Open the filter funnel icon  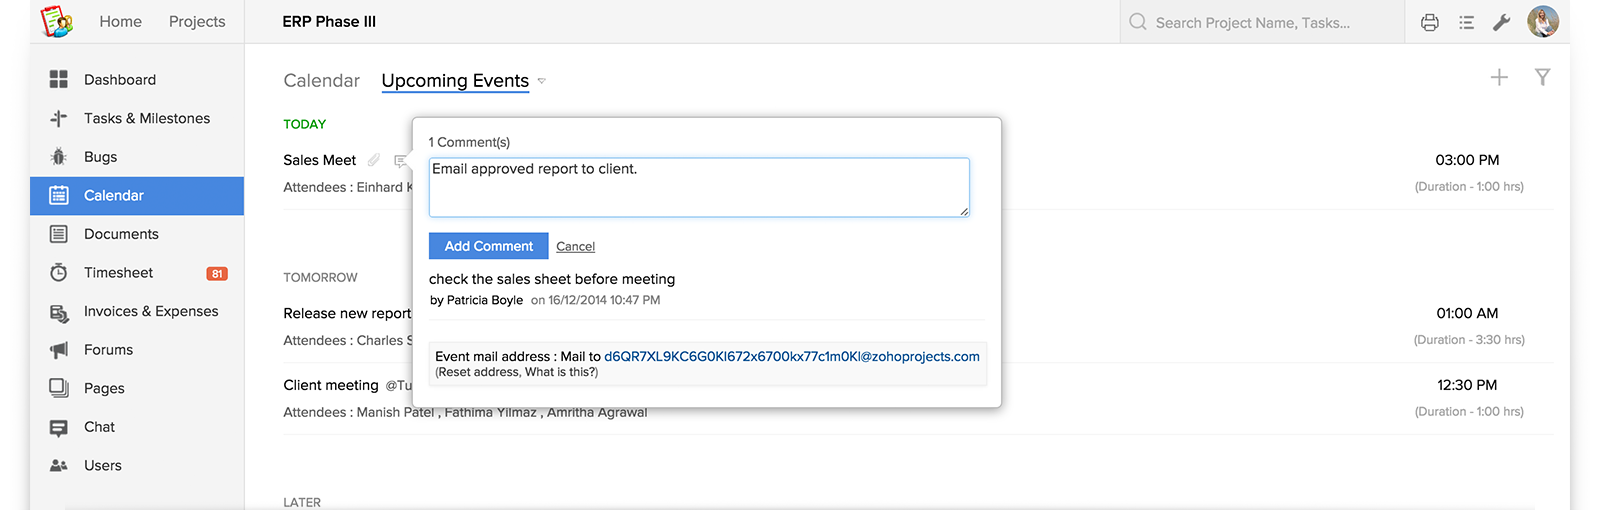pos(1542,77)
